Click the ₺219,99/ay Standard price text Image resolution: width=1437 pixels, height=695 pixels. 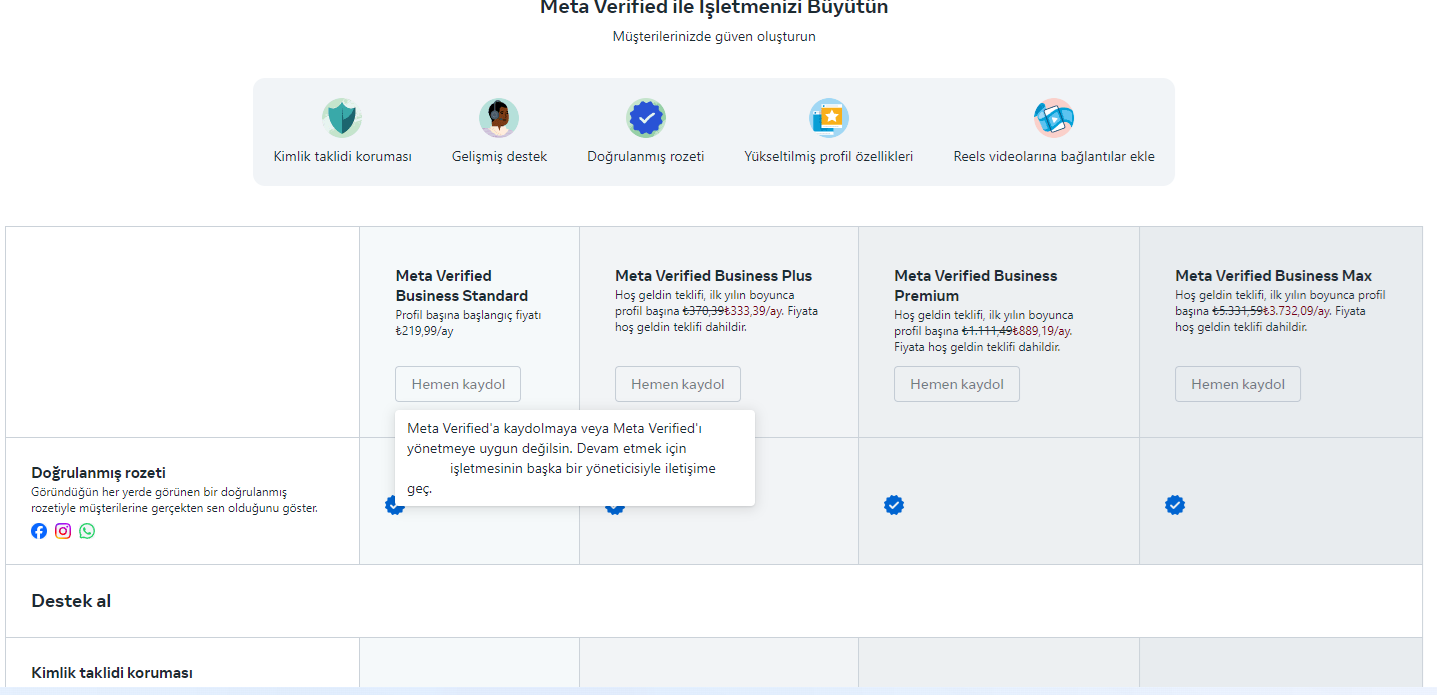[x=424, y=331]
